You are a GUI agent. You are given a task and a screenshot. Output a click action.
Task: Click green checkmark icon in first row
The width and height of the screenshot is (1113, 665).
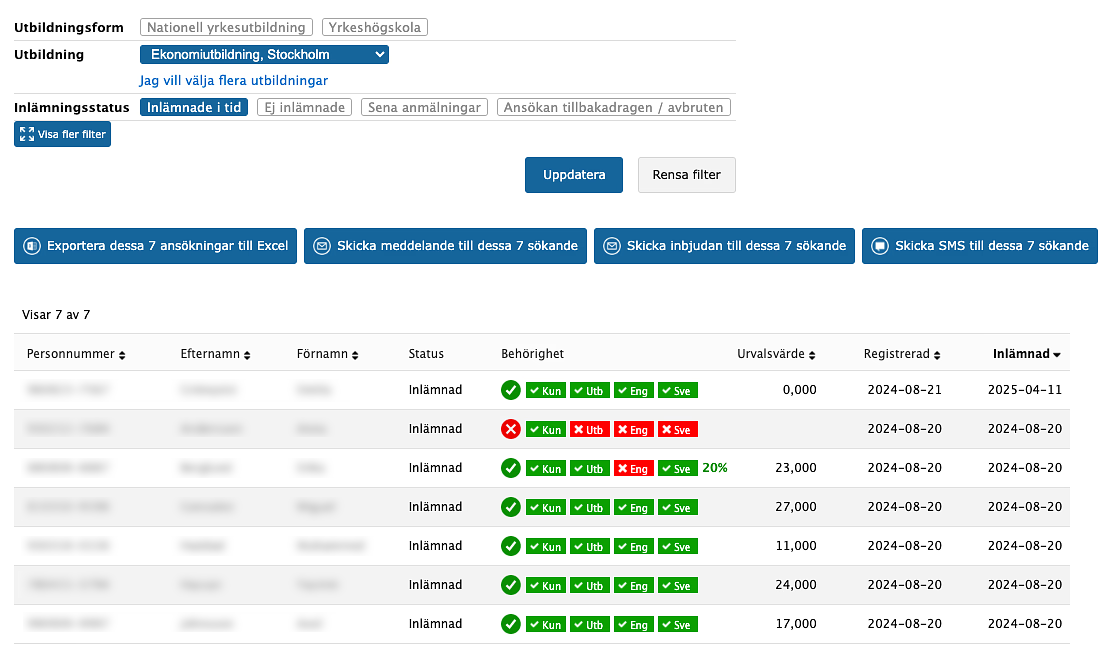coord(511,390)
